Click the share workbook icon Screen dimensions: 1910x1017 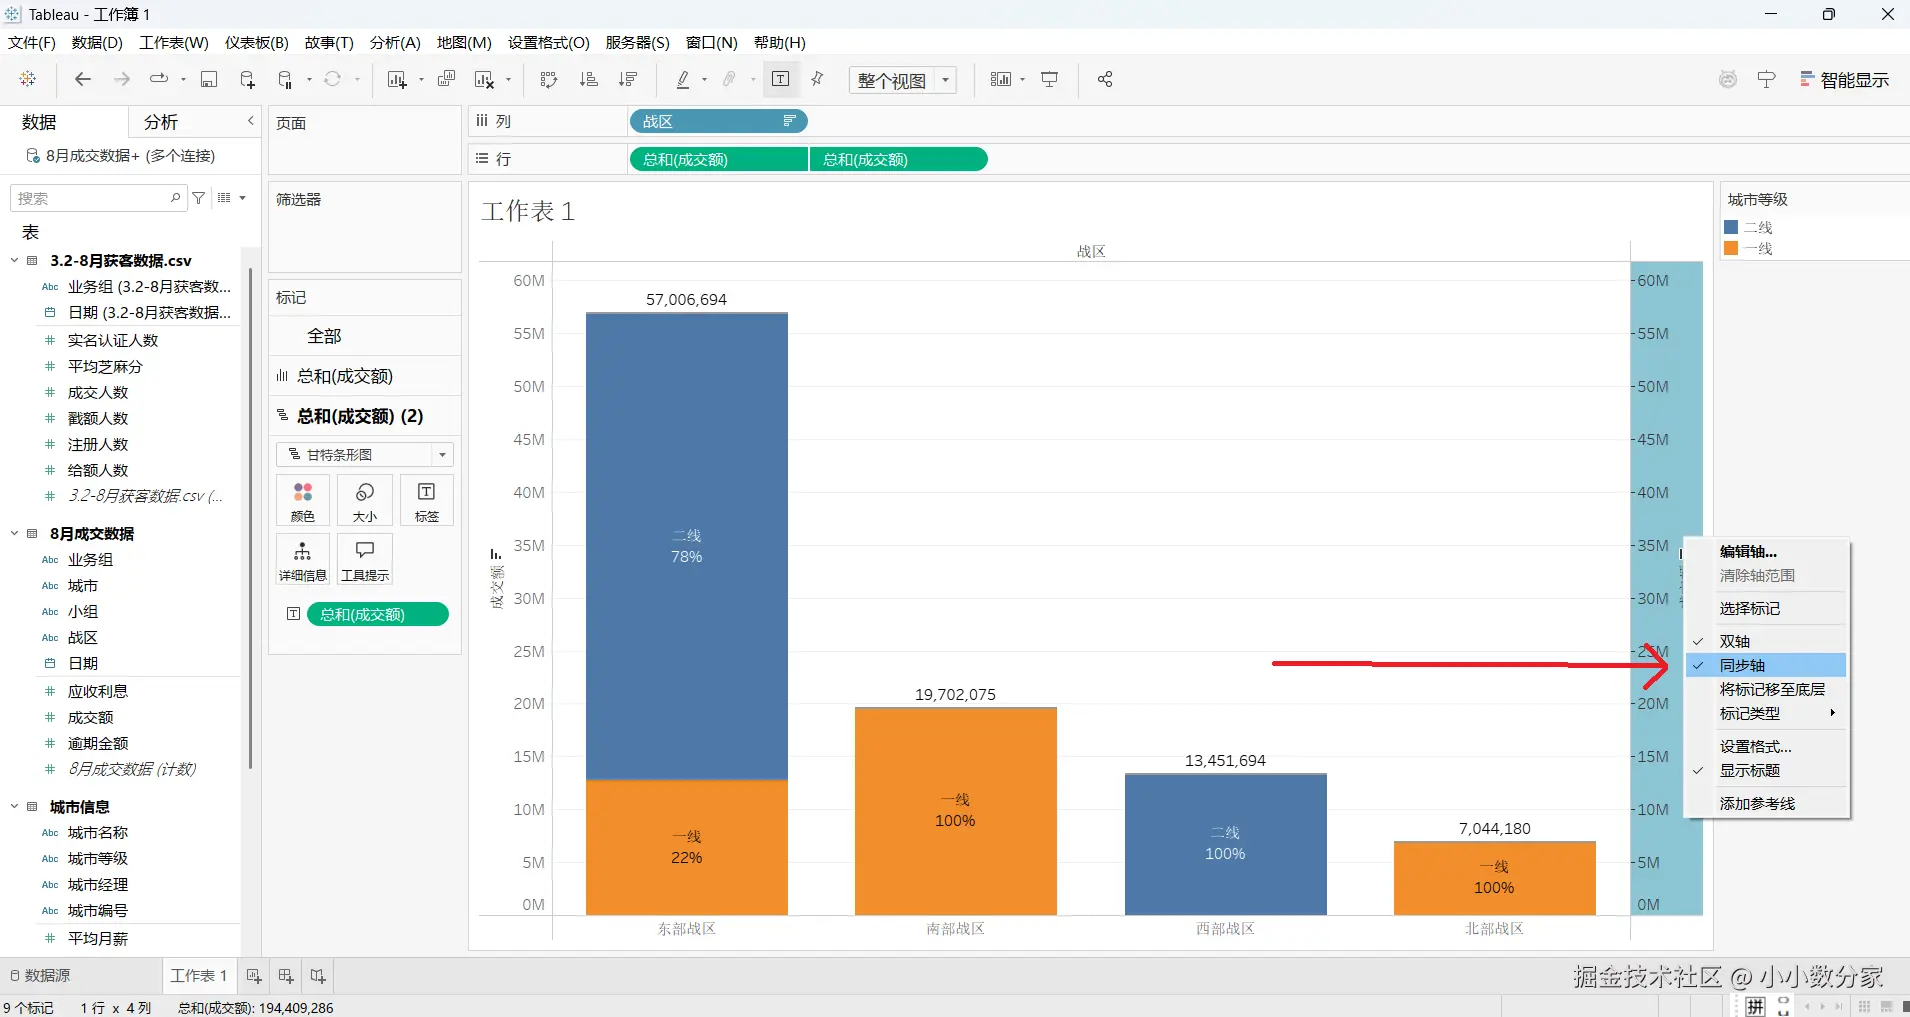[x=1105, y=79]
